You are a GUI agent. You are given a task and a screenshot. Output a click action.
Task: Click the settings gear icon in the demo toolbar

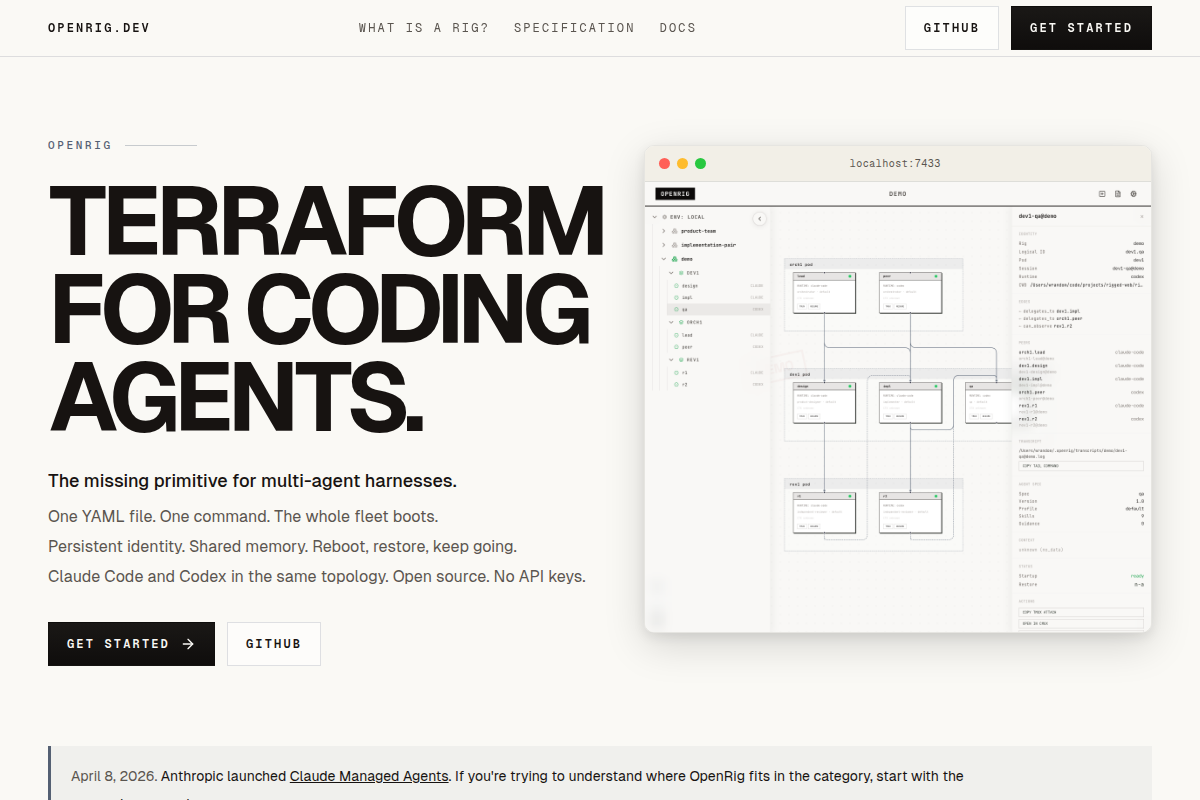(x=1133, y=194)
